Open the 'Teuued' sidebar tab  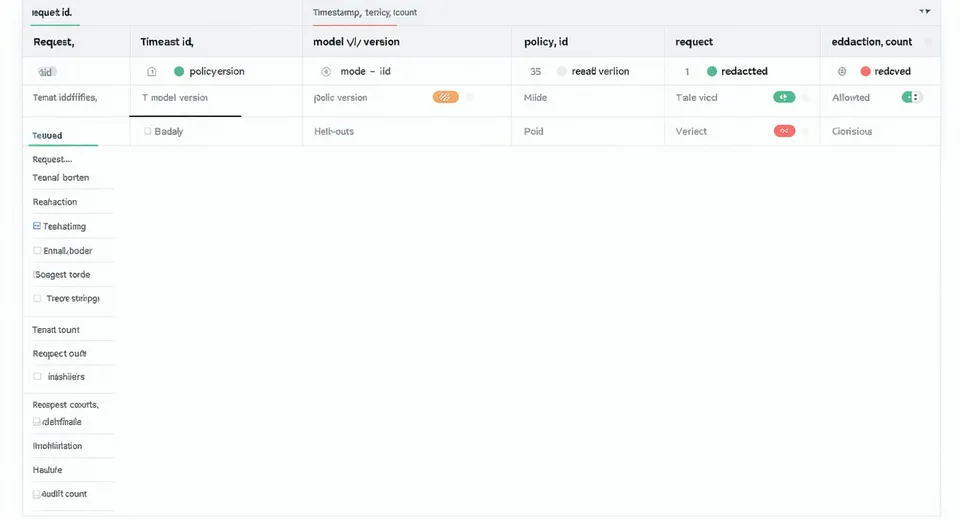pos(47,135)
